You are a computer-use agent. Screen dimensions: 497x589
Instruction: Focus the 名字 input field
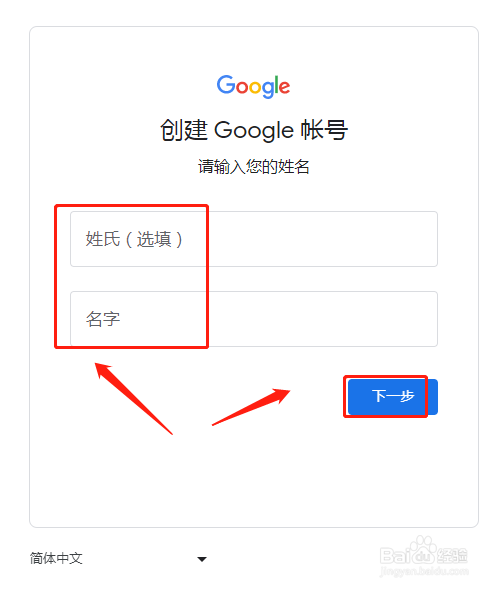pos(254,319)
